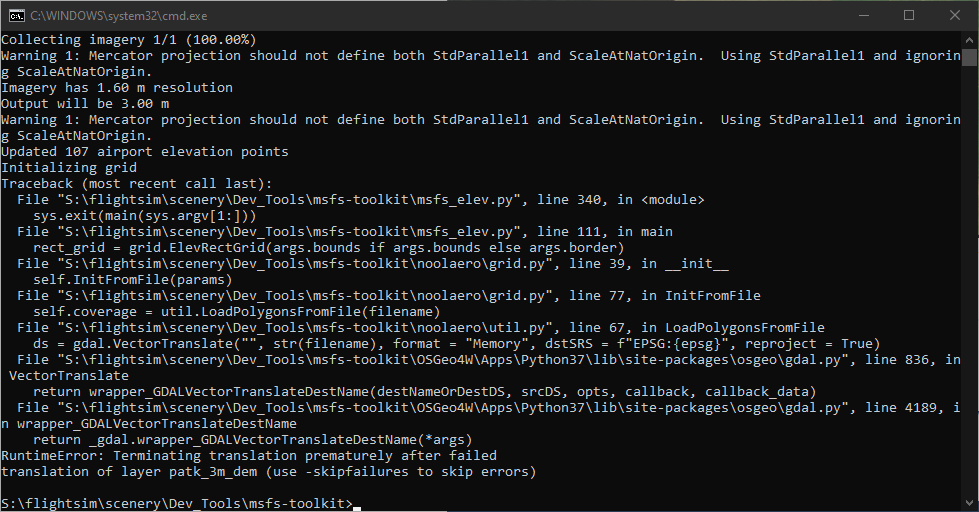Click the cmd.exe icon in title bar
This screenshot has width=979, height=512.
pos(16,15)
